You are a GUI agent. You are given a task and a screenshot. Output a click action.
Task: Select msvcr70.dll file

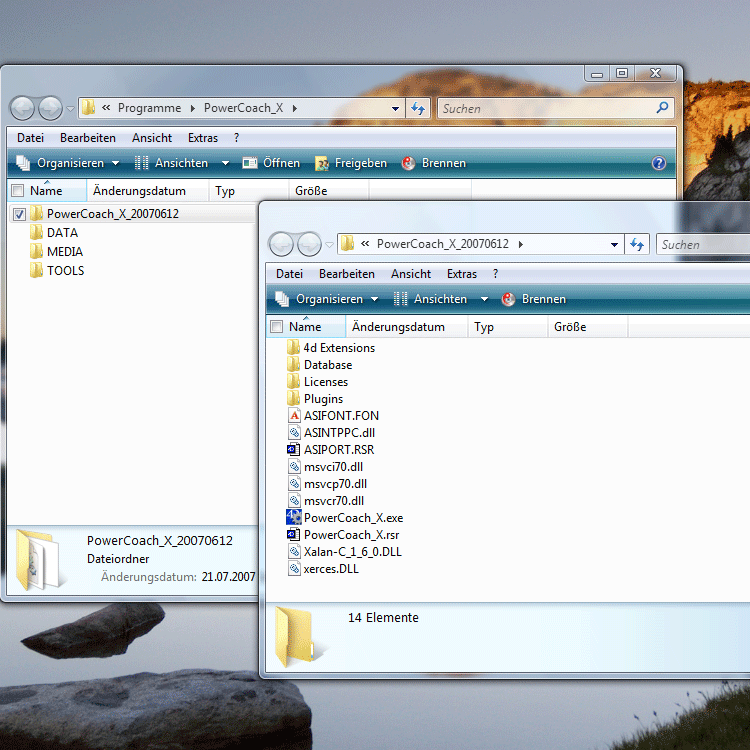point(326,501)
